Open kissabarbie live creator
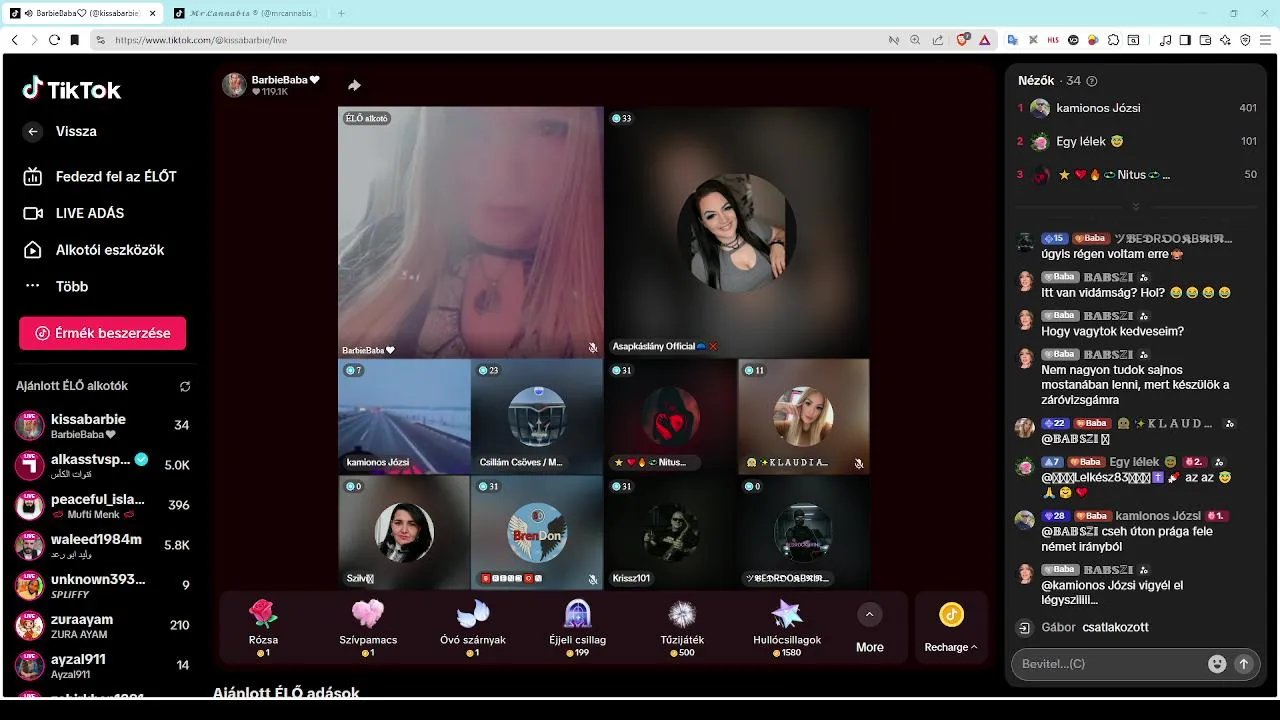The height and width of the screenshot is (720, 1280). [x=103, y=425]
